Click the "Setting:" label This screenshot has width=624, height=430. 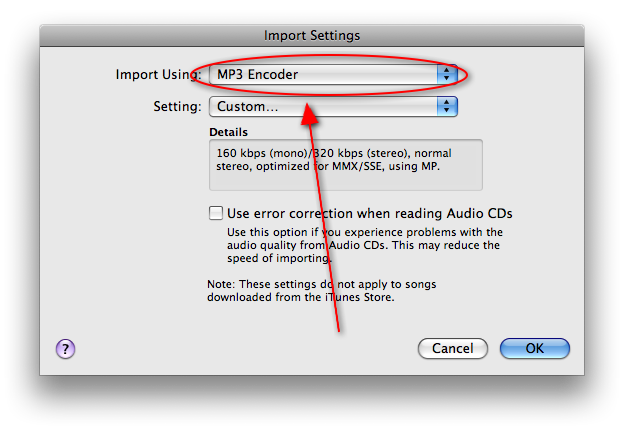pos(177,107)
